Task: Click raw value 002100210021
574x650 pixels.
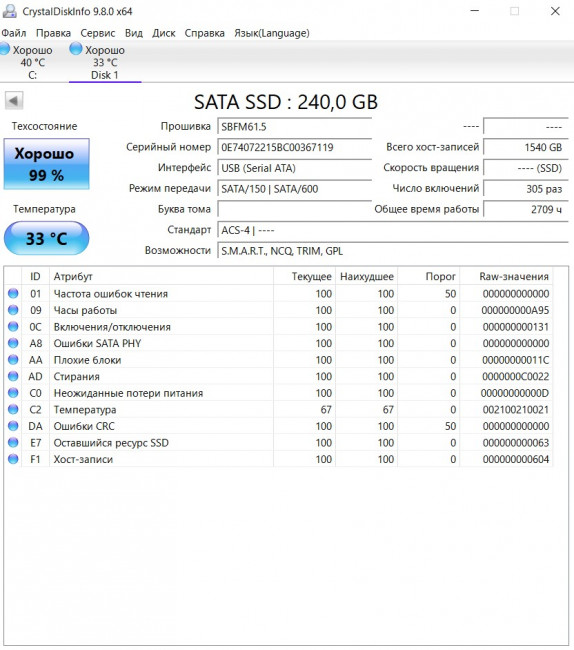Action: [515, 410]
